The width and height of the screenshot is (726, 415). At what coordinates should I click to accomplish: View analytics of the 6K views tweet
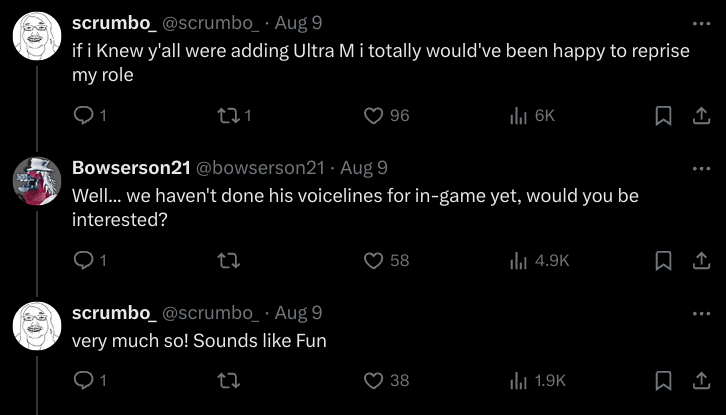pos(519,116)
